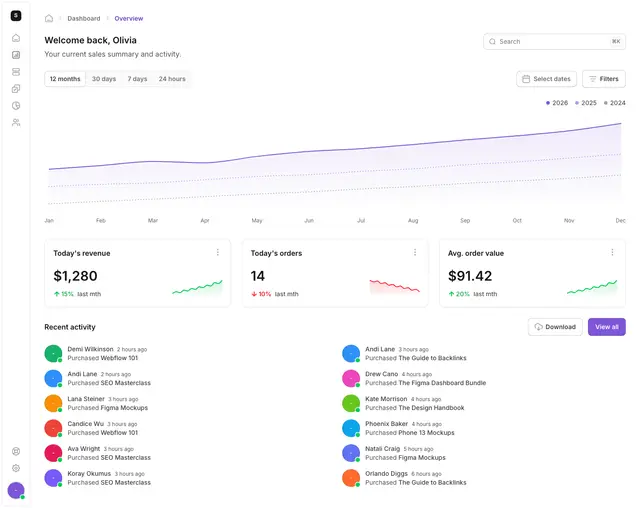Viewport: 640px width, 508px height.
Task: Click The Figma Dashboard Bundle product
Action: [x=442, y=383]
